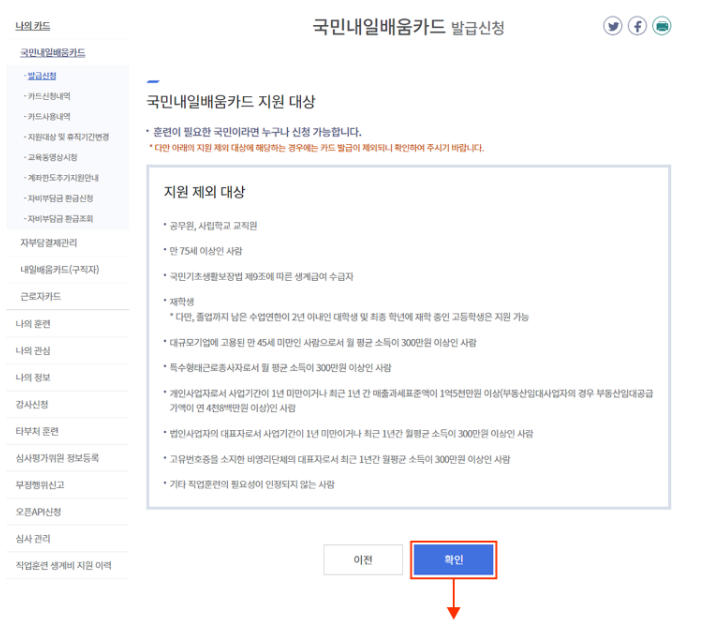The height and width of the screenshot is (623, 727).
Task: Open 카드사용내역 in the sidebar
Action: coord(49,116)
